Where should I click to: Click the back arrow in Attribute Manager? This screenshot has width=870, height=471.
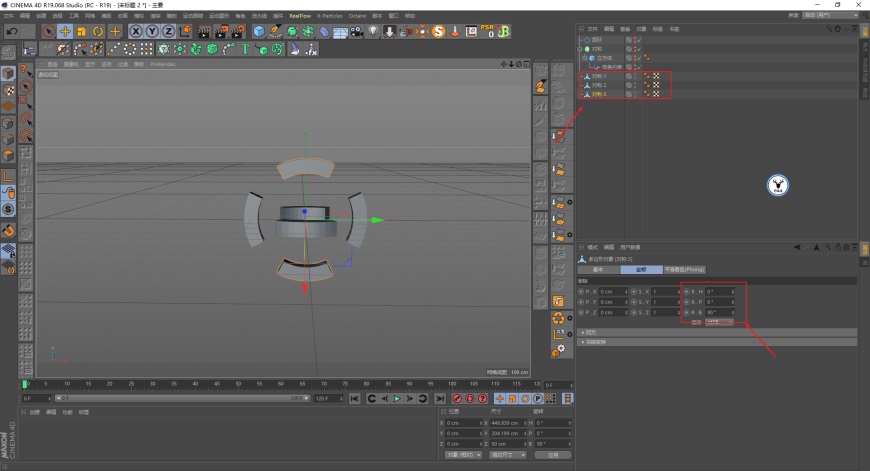tap(797, 247)
